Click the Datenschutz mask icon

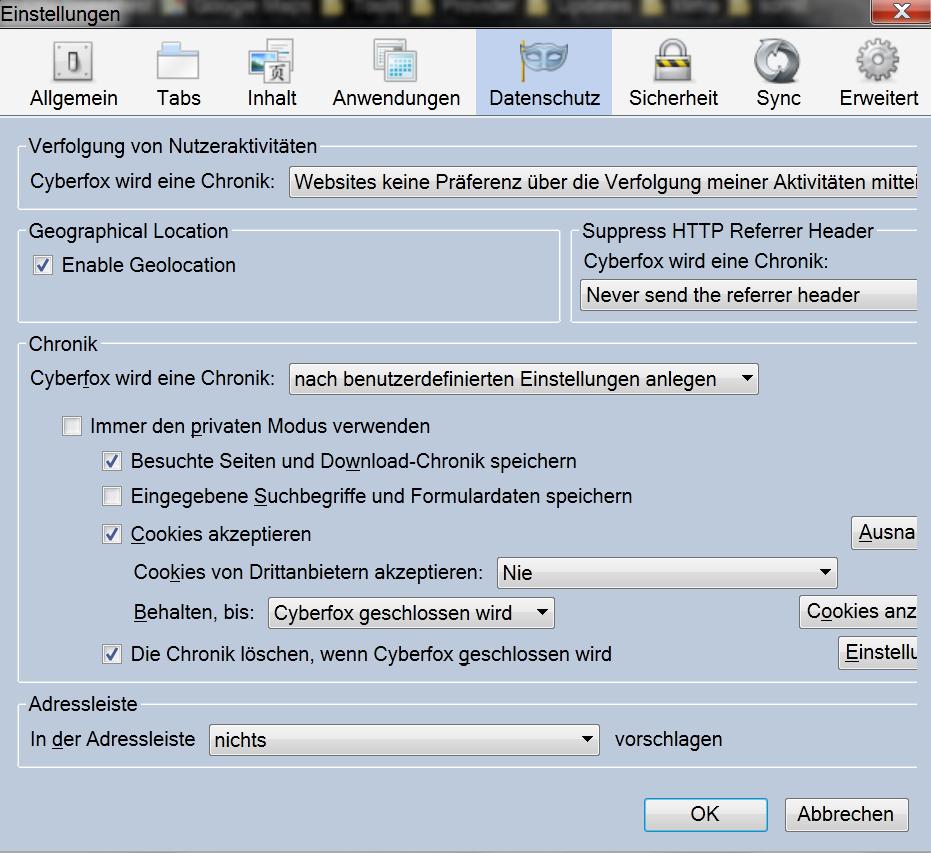543,61
